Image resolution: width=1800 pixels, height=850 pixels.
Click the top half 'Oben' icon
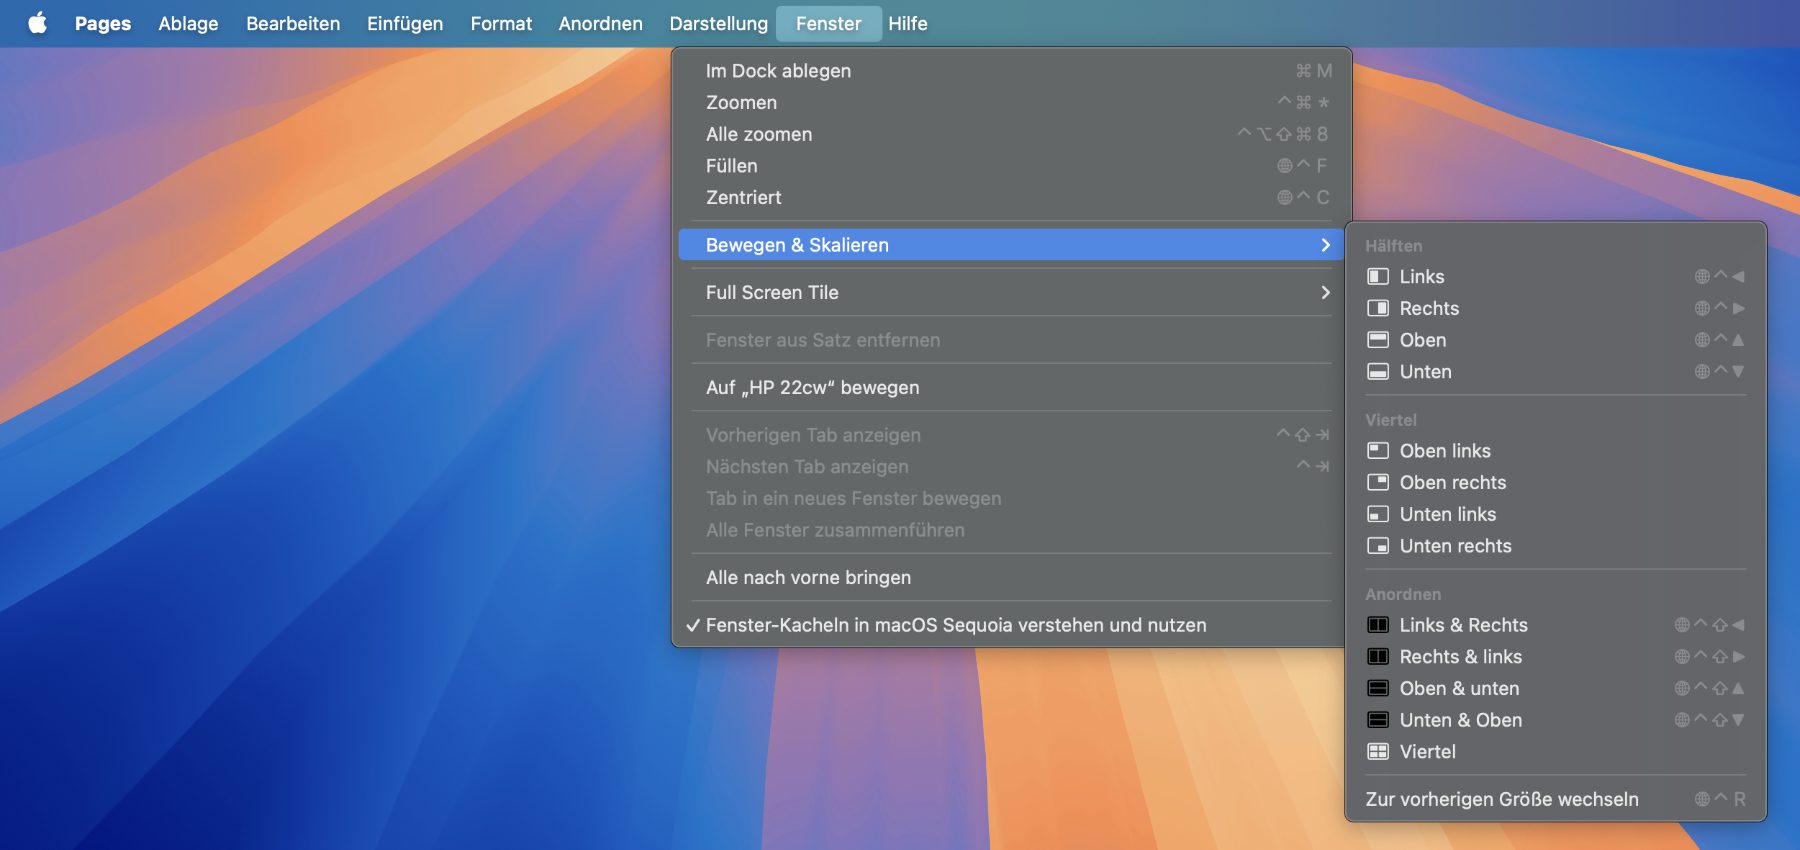tap(1378, 340)
